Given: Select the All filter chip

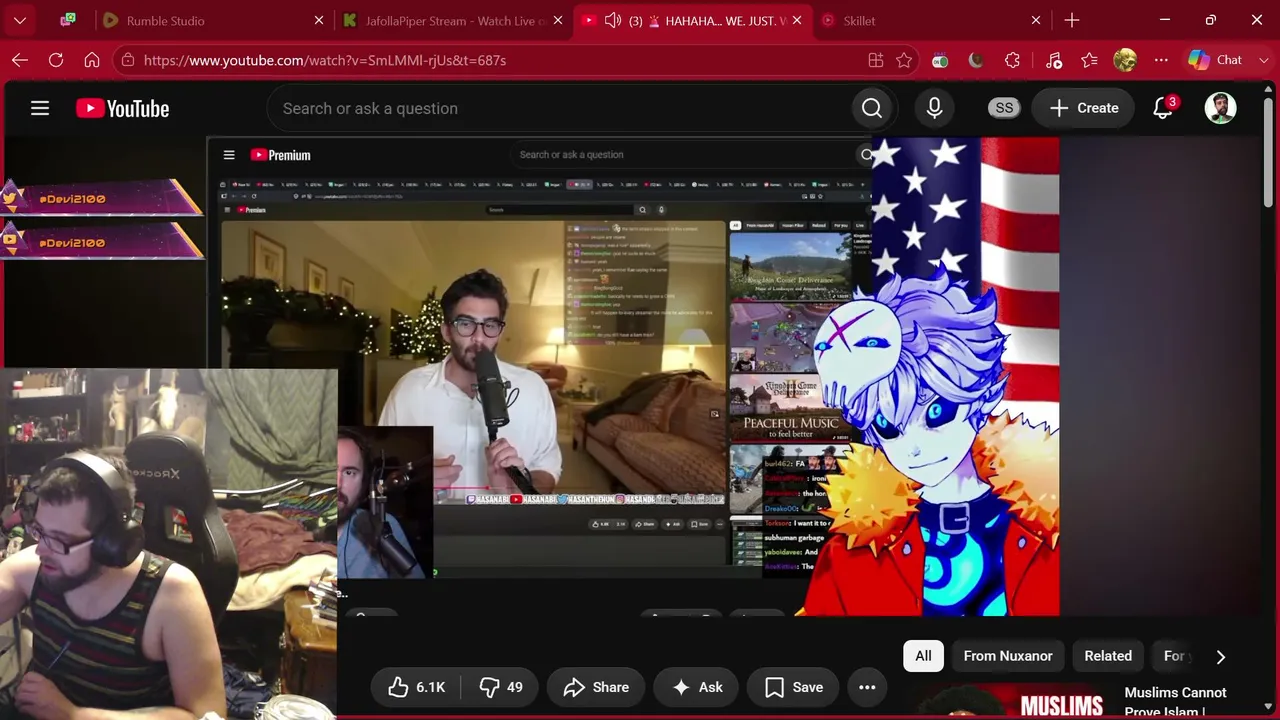Looking at the screenshot, I should click(x=923, y=656).
